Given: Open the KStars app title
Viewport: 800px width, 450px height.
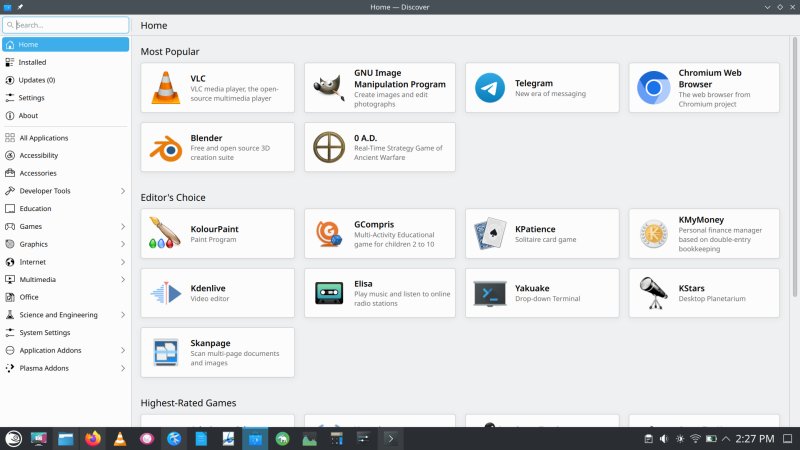Looking at the screenshot, I should tap(691, 288).
